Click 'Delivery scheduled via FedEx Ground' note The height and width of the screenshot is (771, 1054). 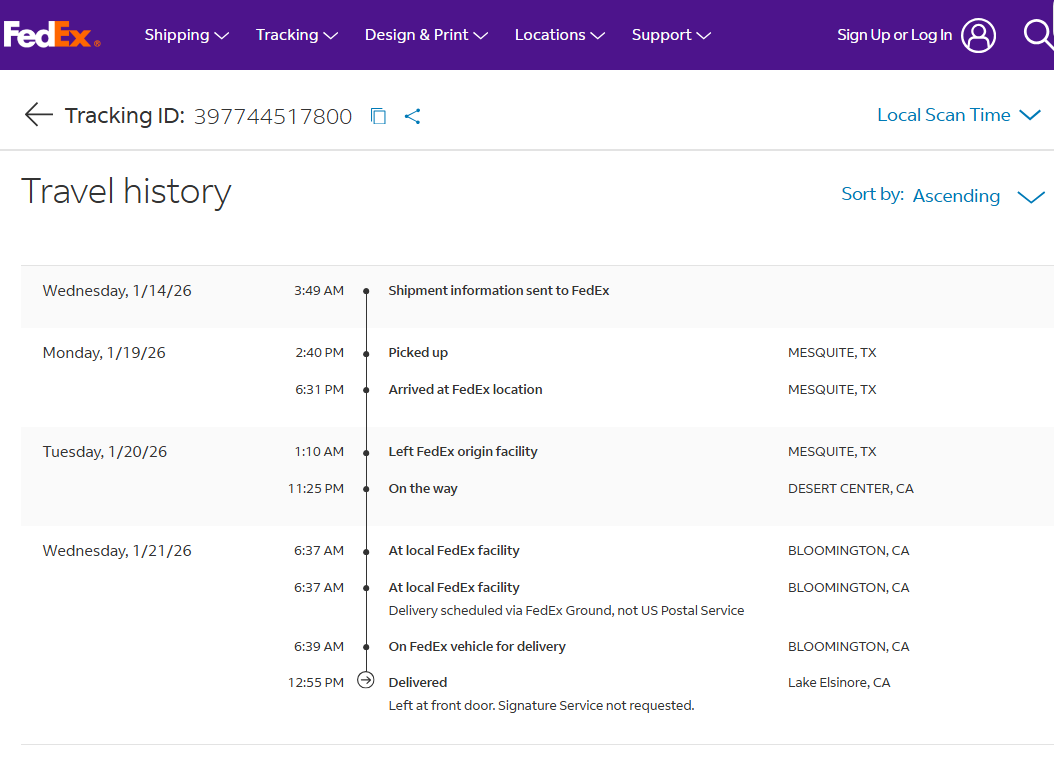(566, 610)
